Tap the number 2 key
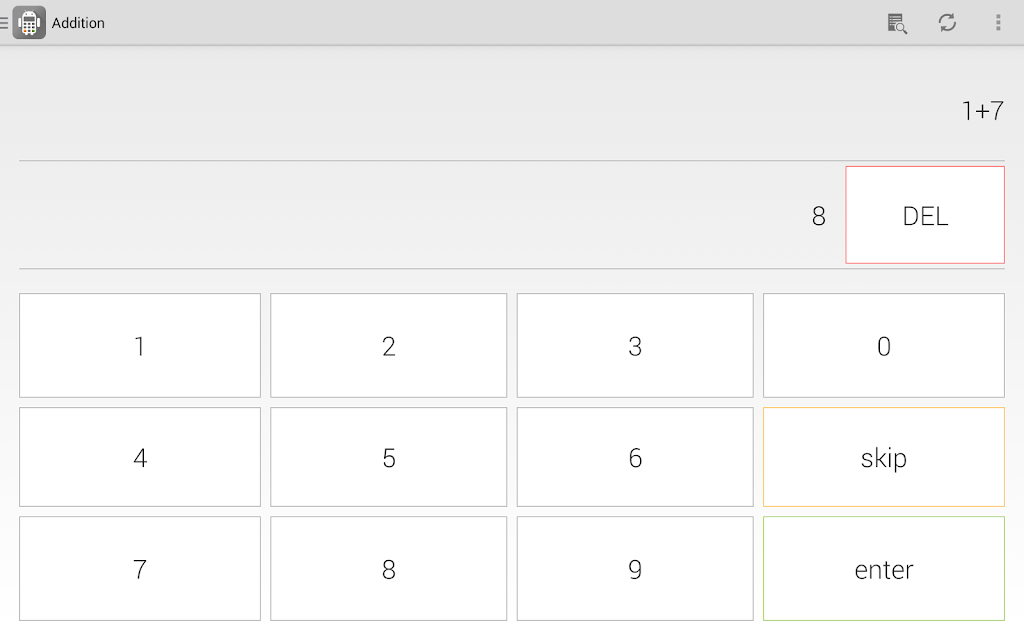This screenshot has height=640, width=1024. click(389, 345)
